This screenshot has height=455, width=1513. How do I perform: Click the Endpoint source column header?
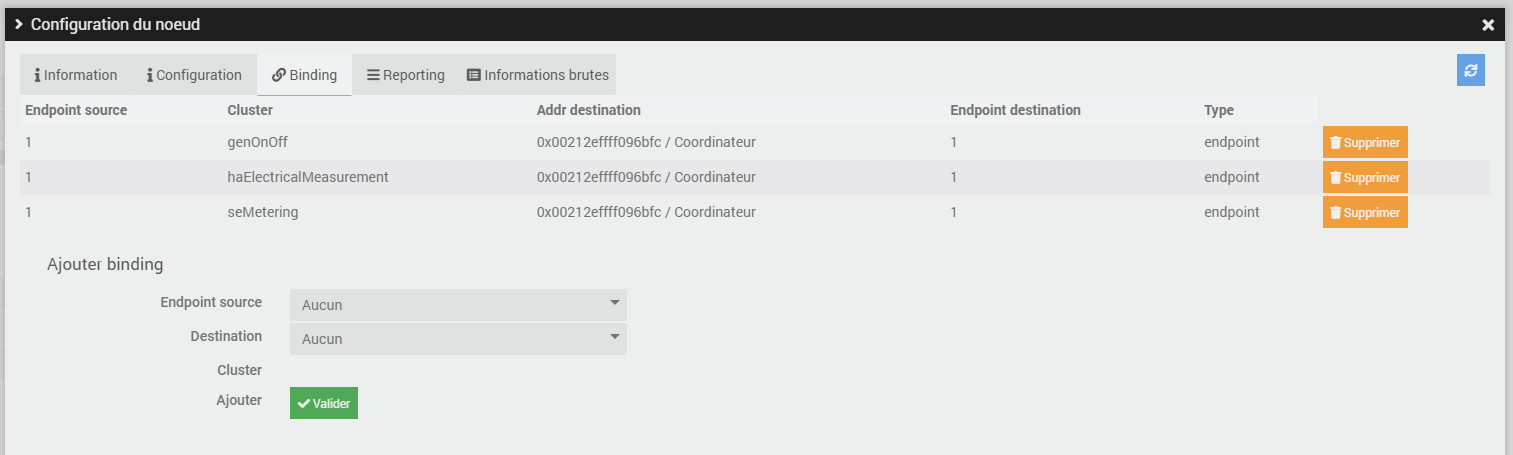[76, 110]
